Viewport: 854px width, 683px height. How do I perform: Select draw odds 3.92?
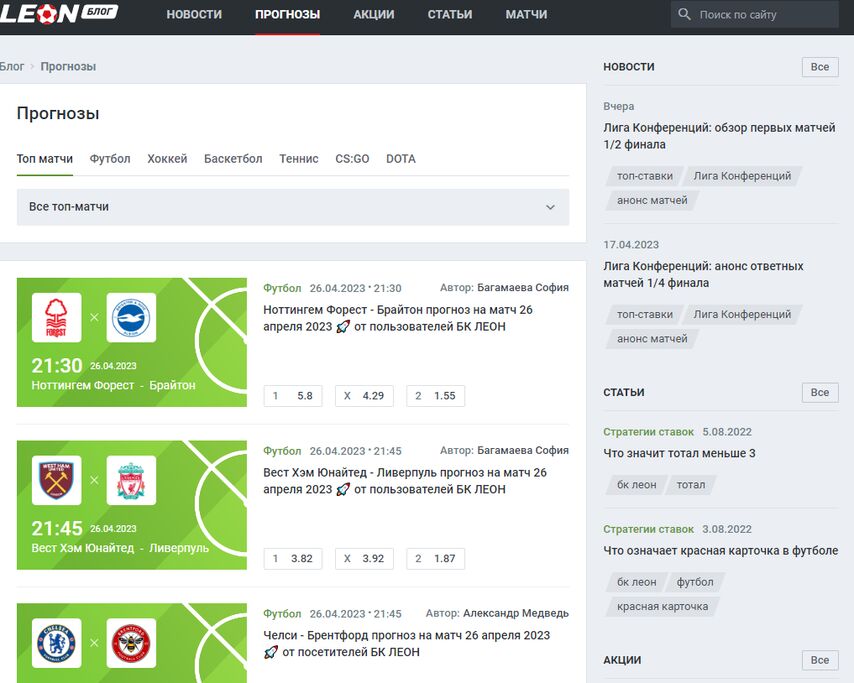(x=364, y=559)
